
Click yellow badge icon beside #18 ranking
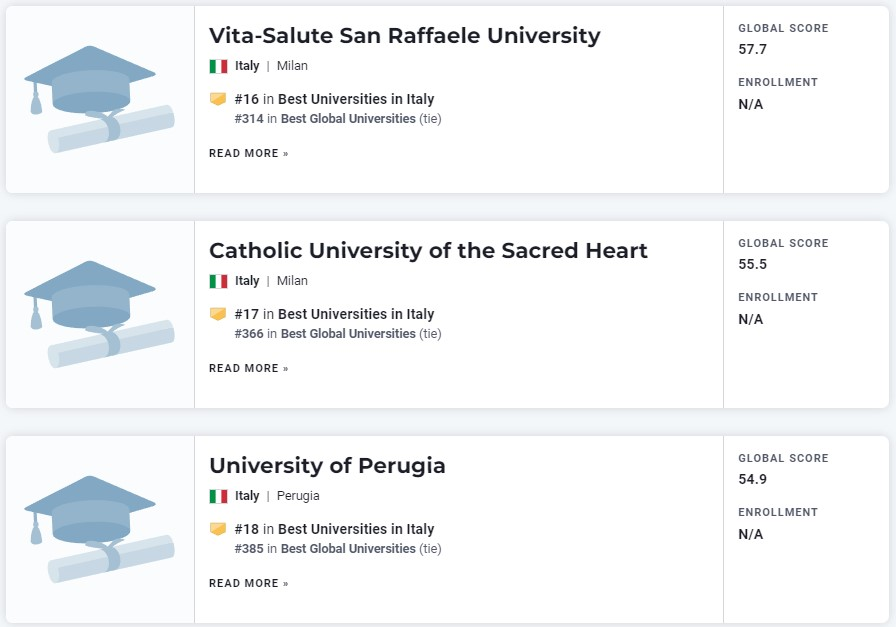tap(218, 529)
